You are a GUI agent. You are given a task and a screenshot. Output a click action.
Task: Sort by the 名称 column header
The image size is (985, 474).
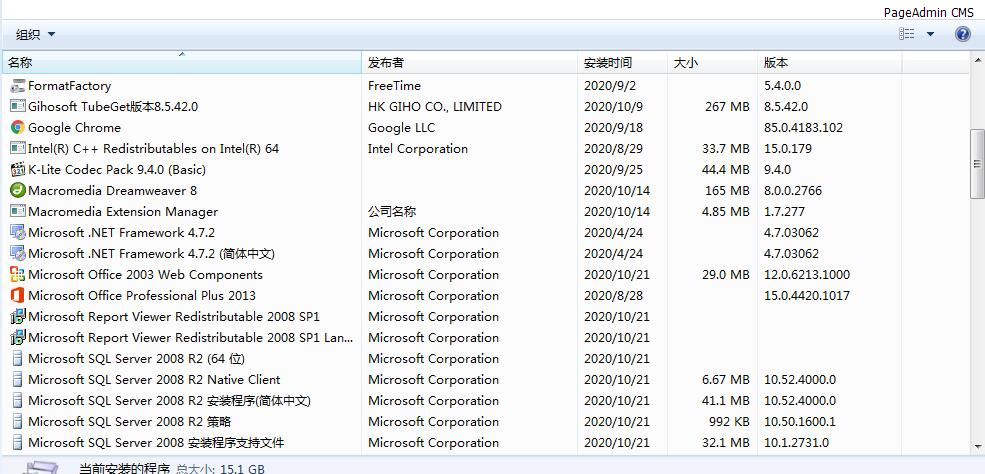pyautogui.click(x=182, y=63)
